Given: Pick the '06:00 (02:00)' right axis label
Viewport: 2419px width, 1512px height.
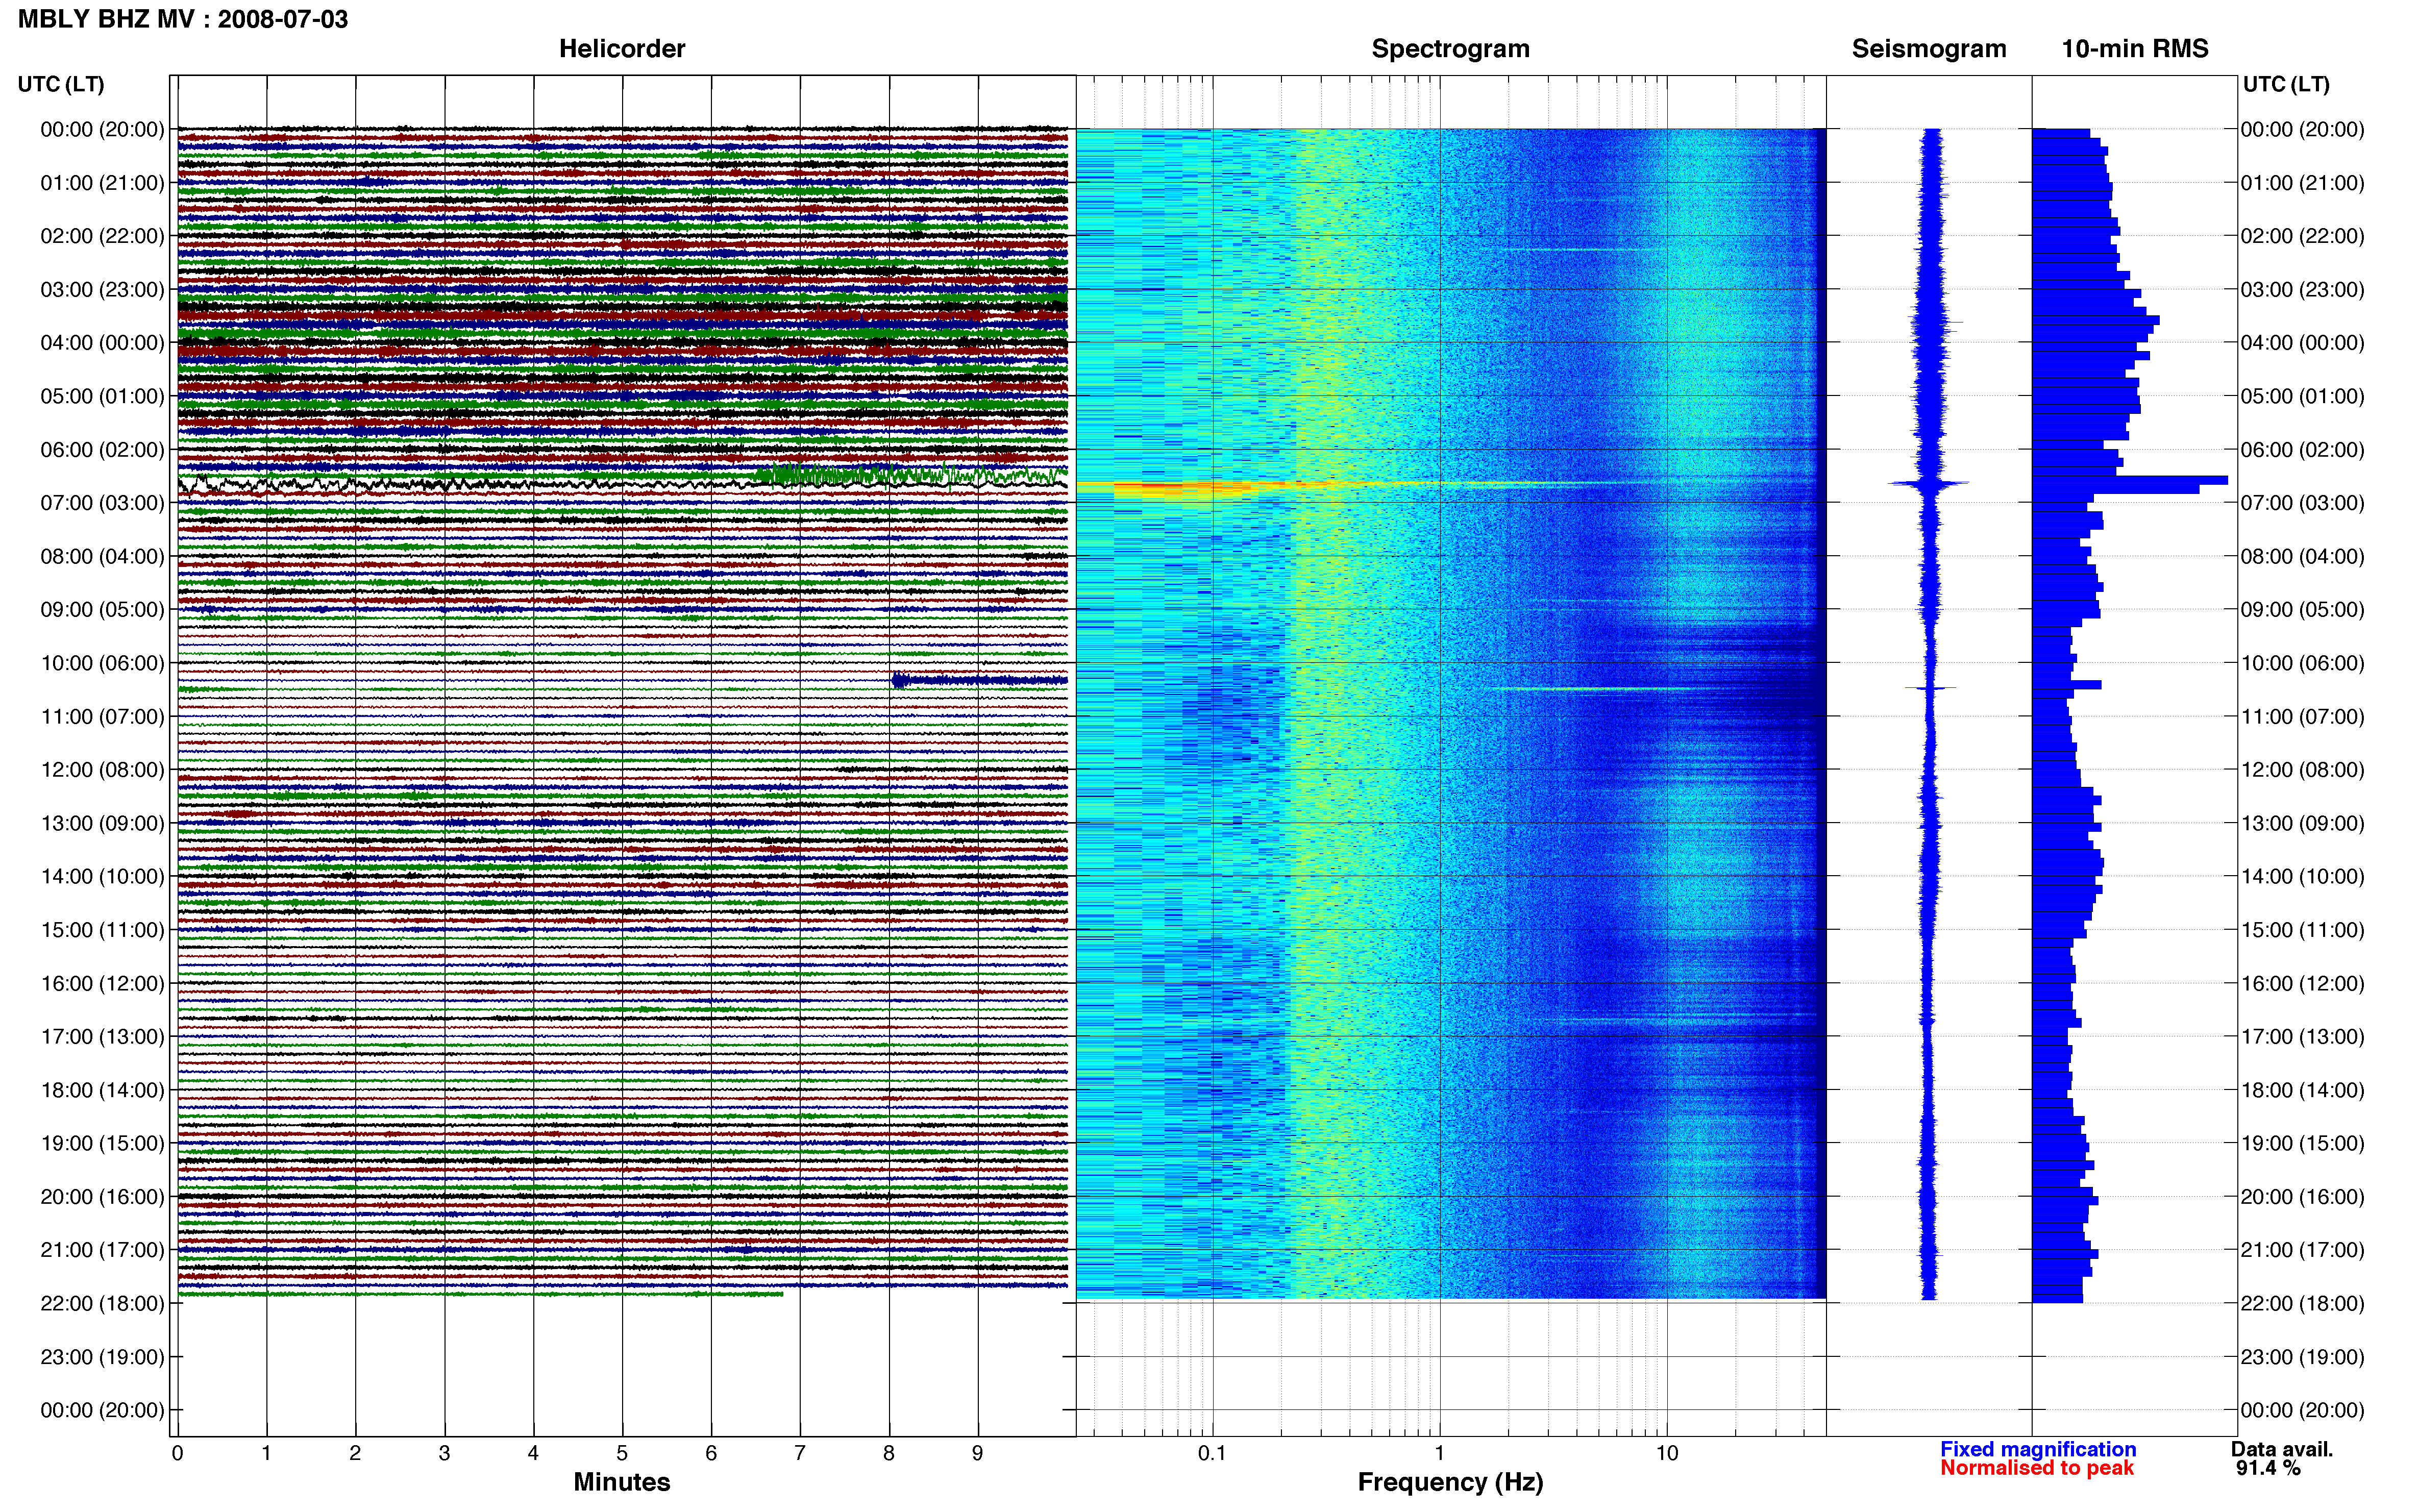Looking at the screenshot, I should coord(2302,450).
